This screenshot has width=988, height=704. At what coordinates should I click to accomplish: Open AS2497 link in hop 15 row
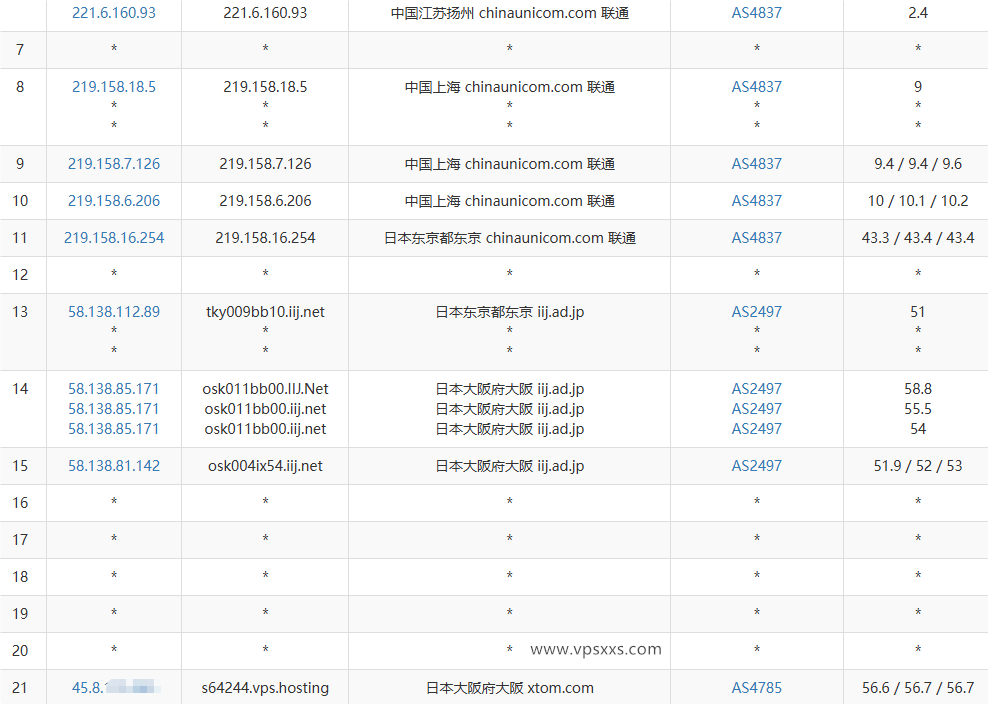click(757, 466)
